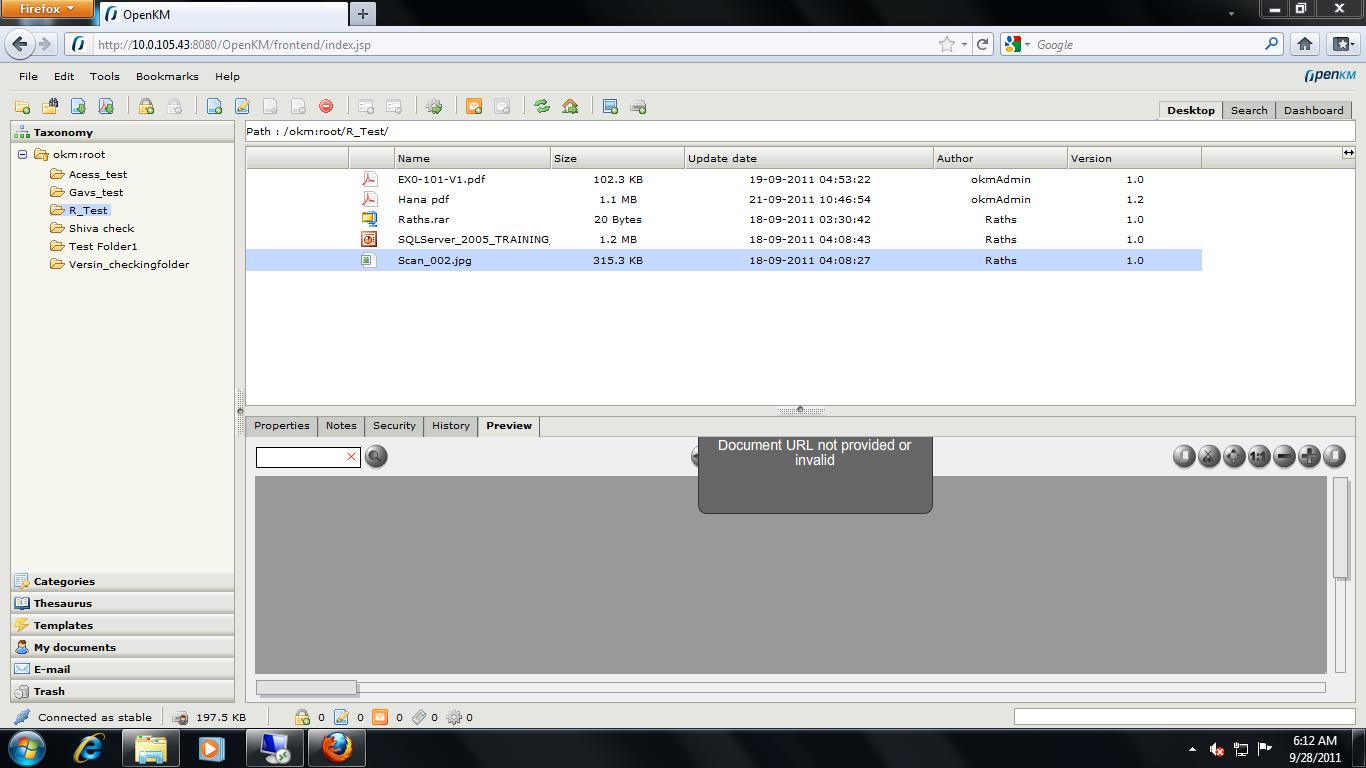
Task: Lock the selected document via toolbar
Action: [x=146, y=107]
